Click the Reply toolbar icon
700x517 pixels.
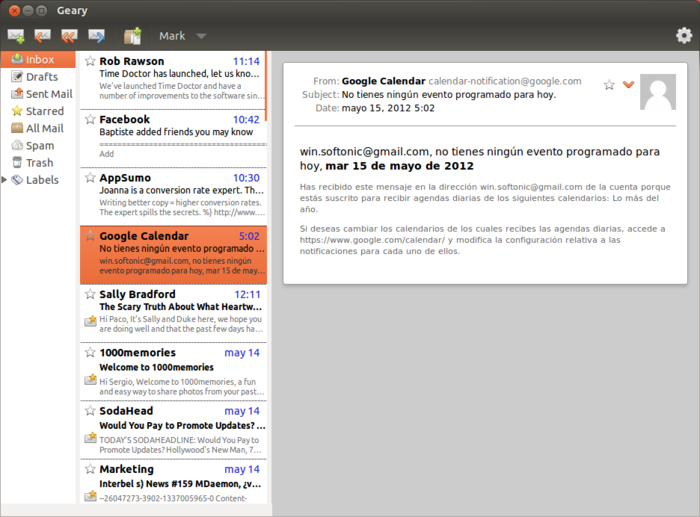[43, 36]
